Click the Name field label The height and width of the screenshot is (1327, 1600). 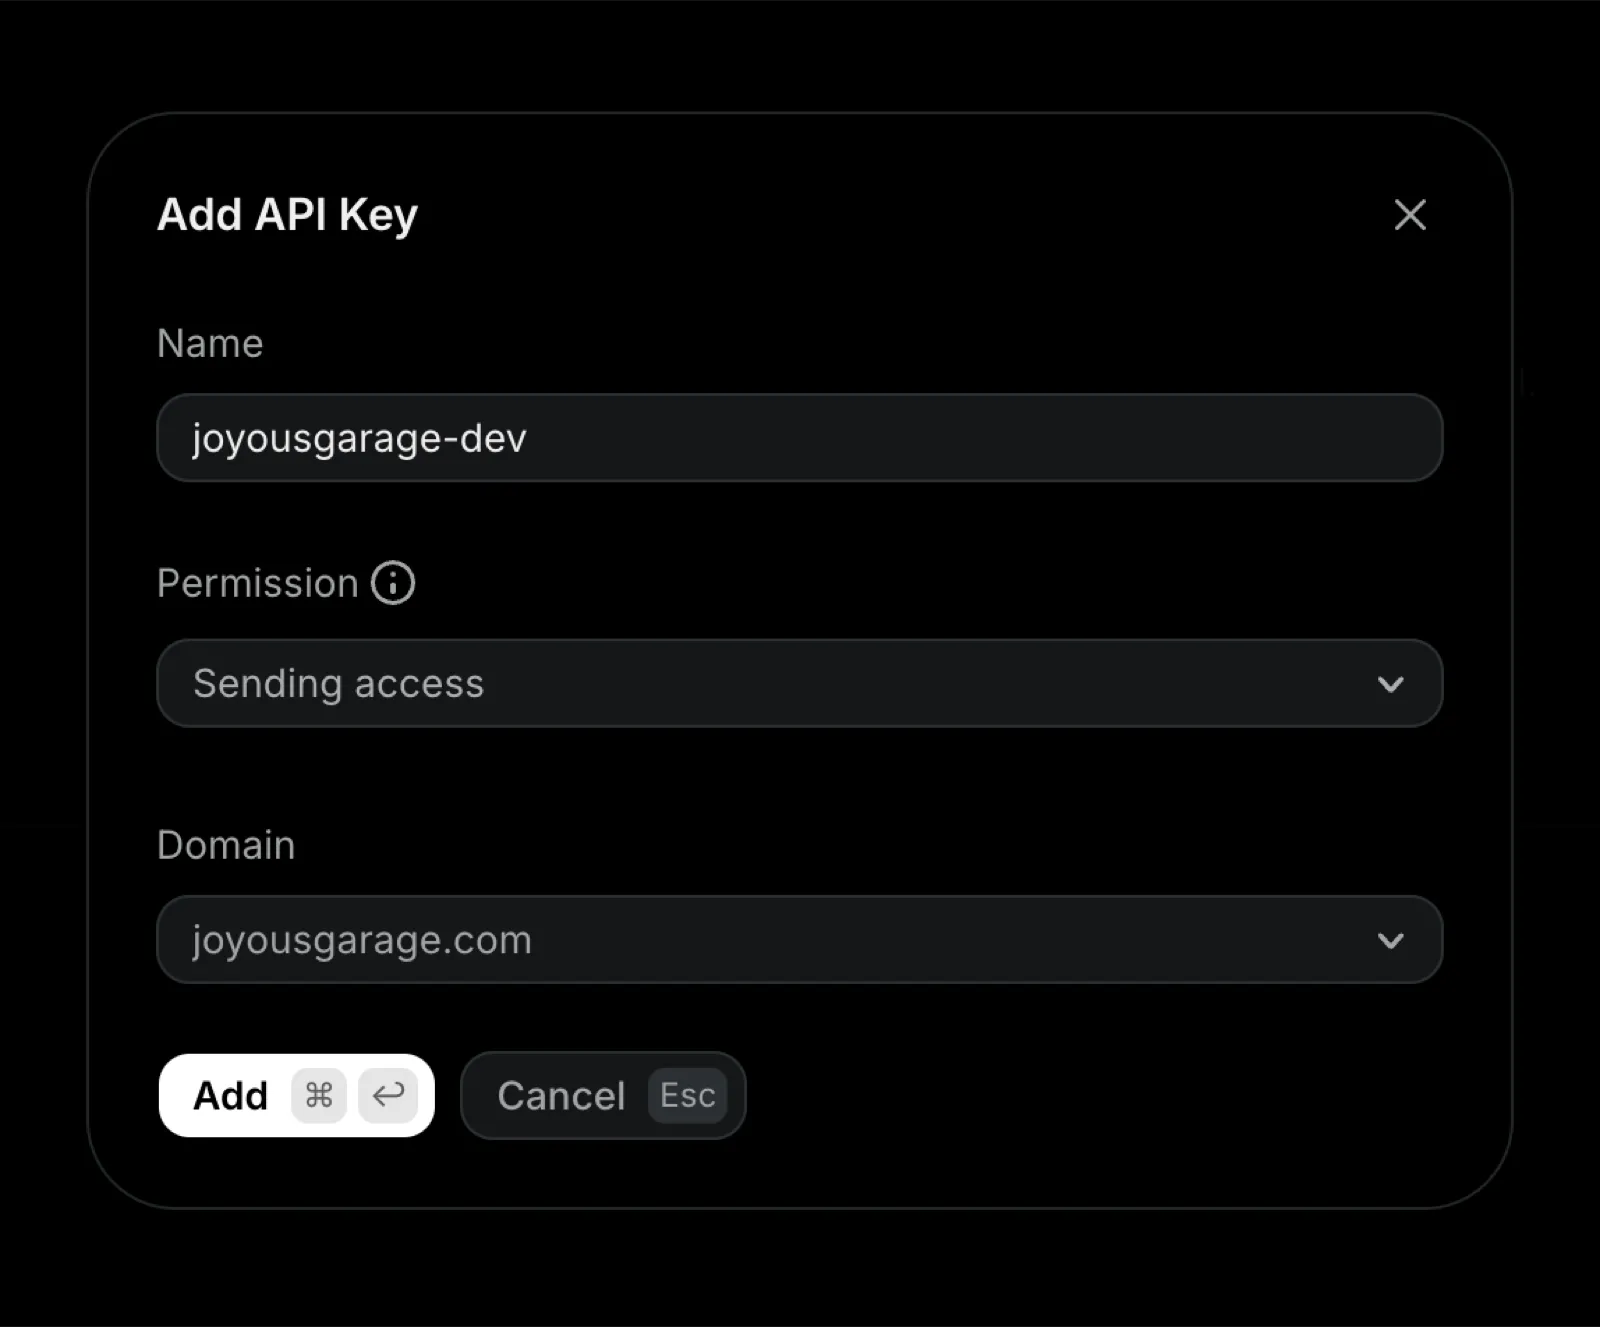[210, 343]
